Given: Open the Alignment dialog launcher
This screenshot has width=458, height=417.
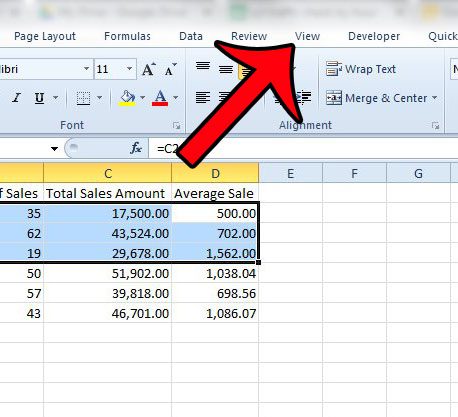Looking at the screenshot, I should 435,125.
